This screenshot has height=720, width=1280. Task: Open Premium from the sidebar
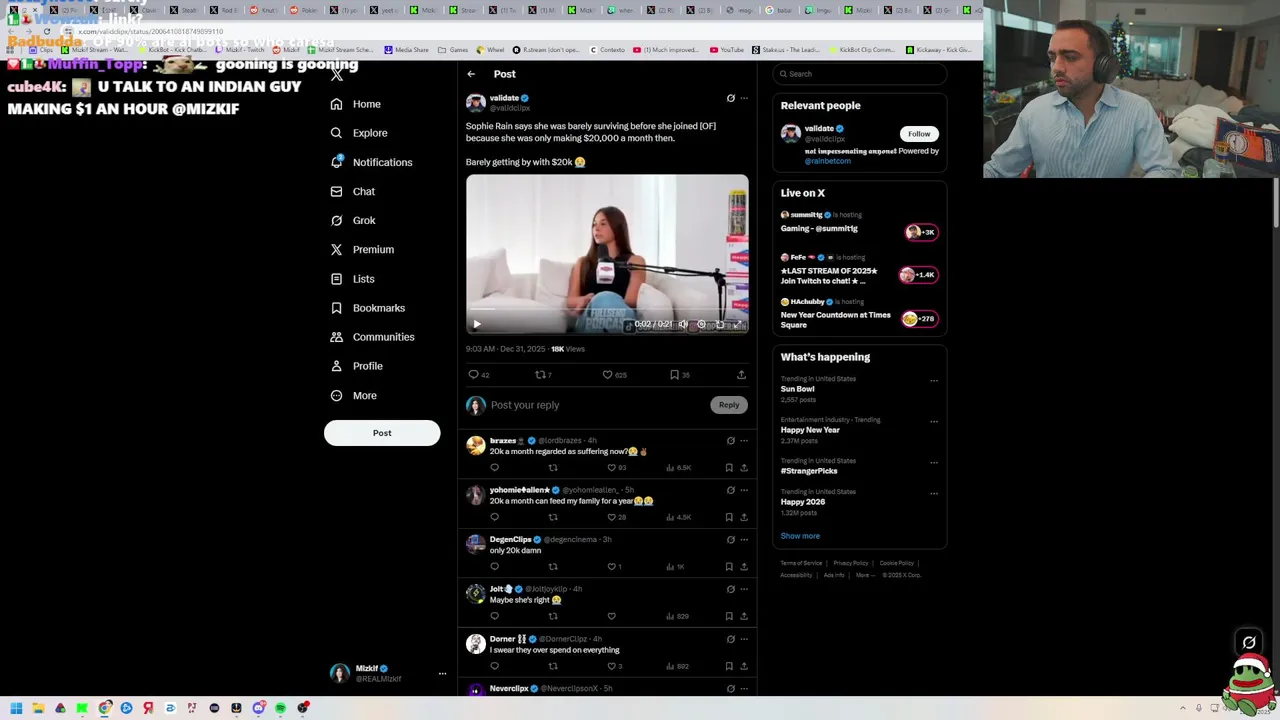[361, 249]
